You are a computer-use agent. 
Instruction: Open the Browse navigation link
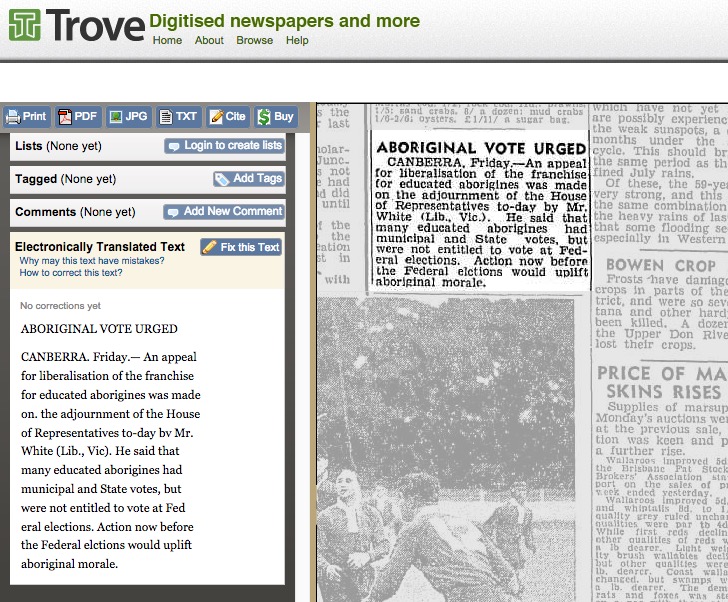[254, 40]
